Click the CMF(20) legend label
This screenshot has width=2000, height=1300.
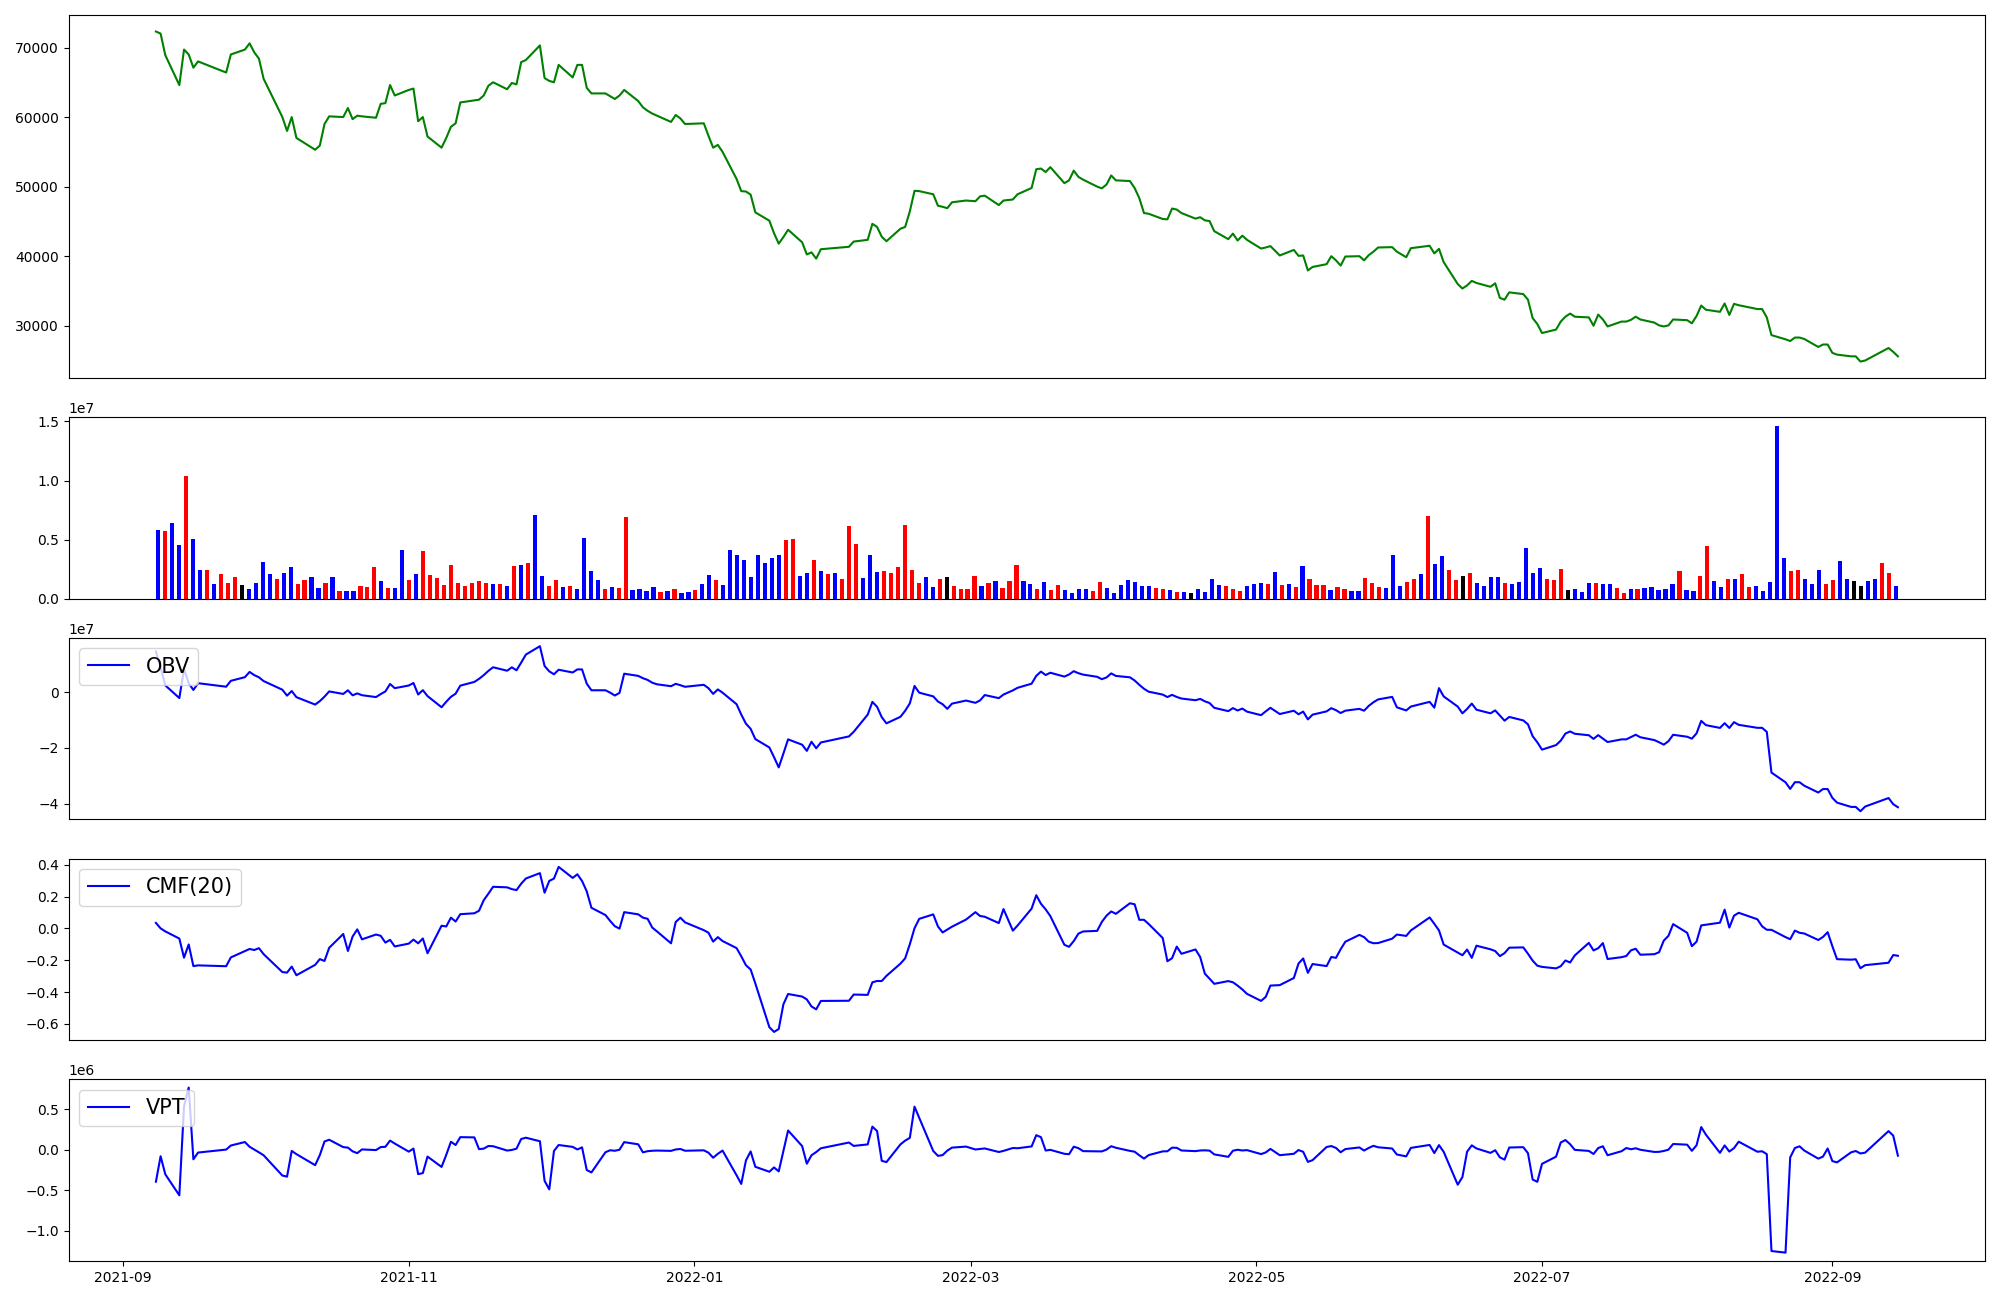(188, 886)
